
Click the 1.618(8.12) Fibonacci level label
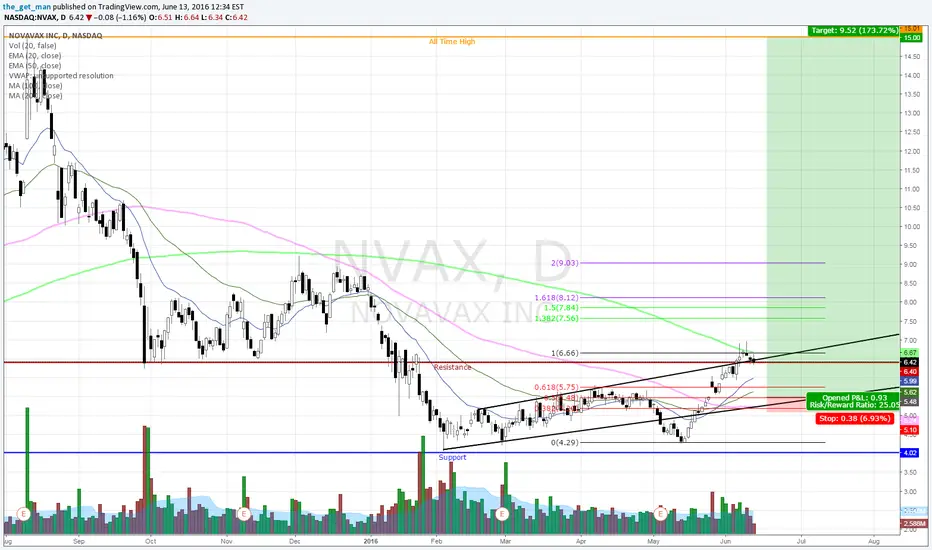point(556,298)
